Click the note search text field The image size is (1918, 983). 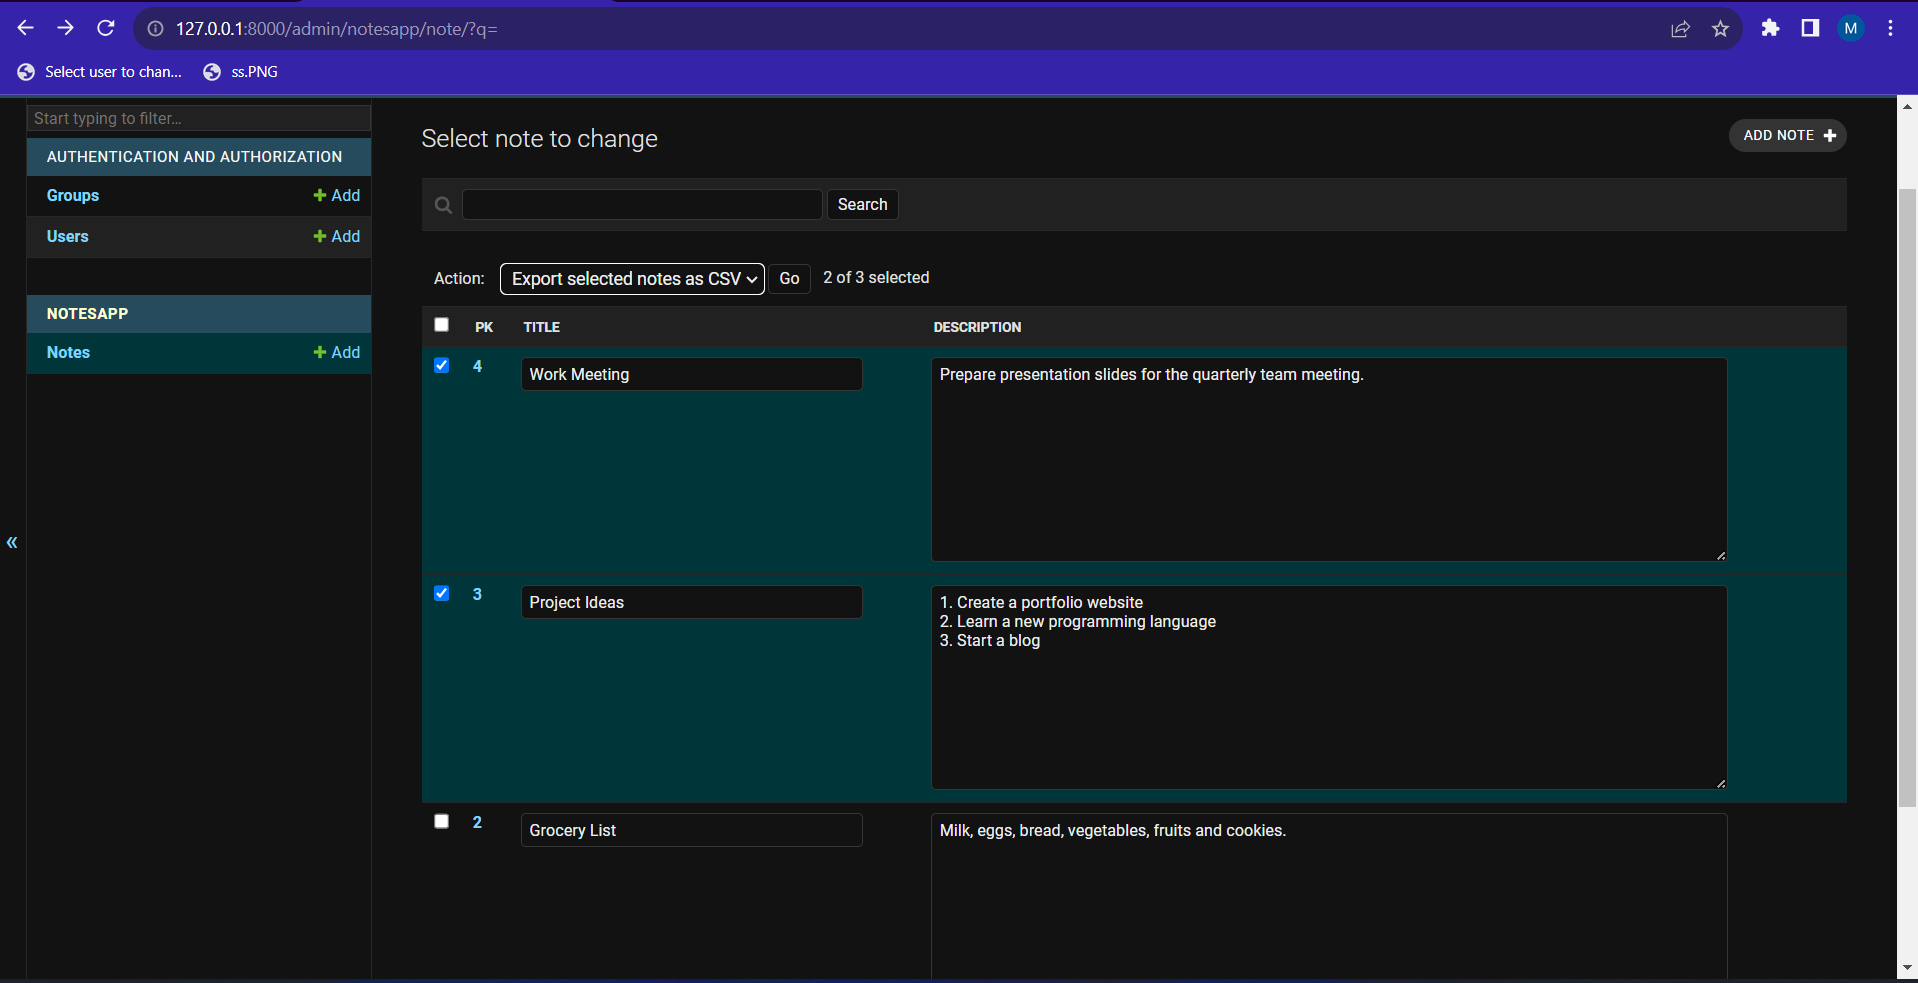(642, 205)
